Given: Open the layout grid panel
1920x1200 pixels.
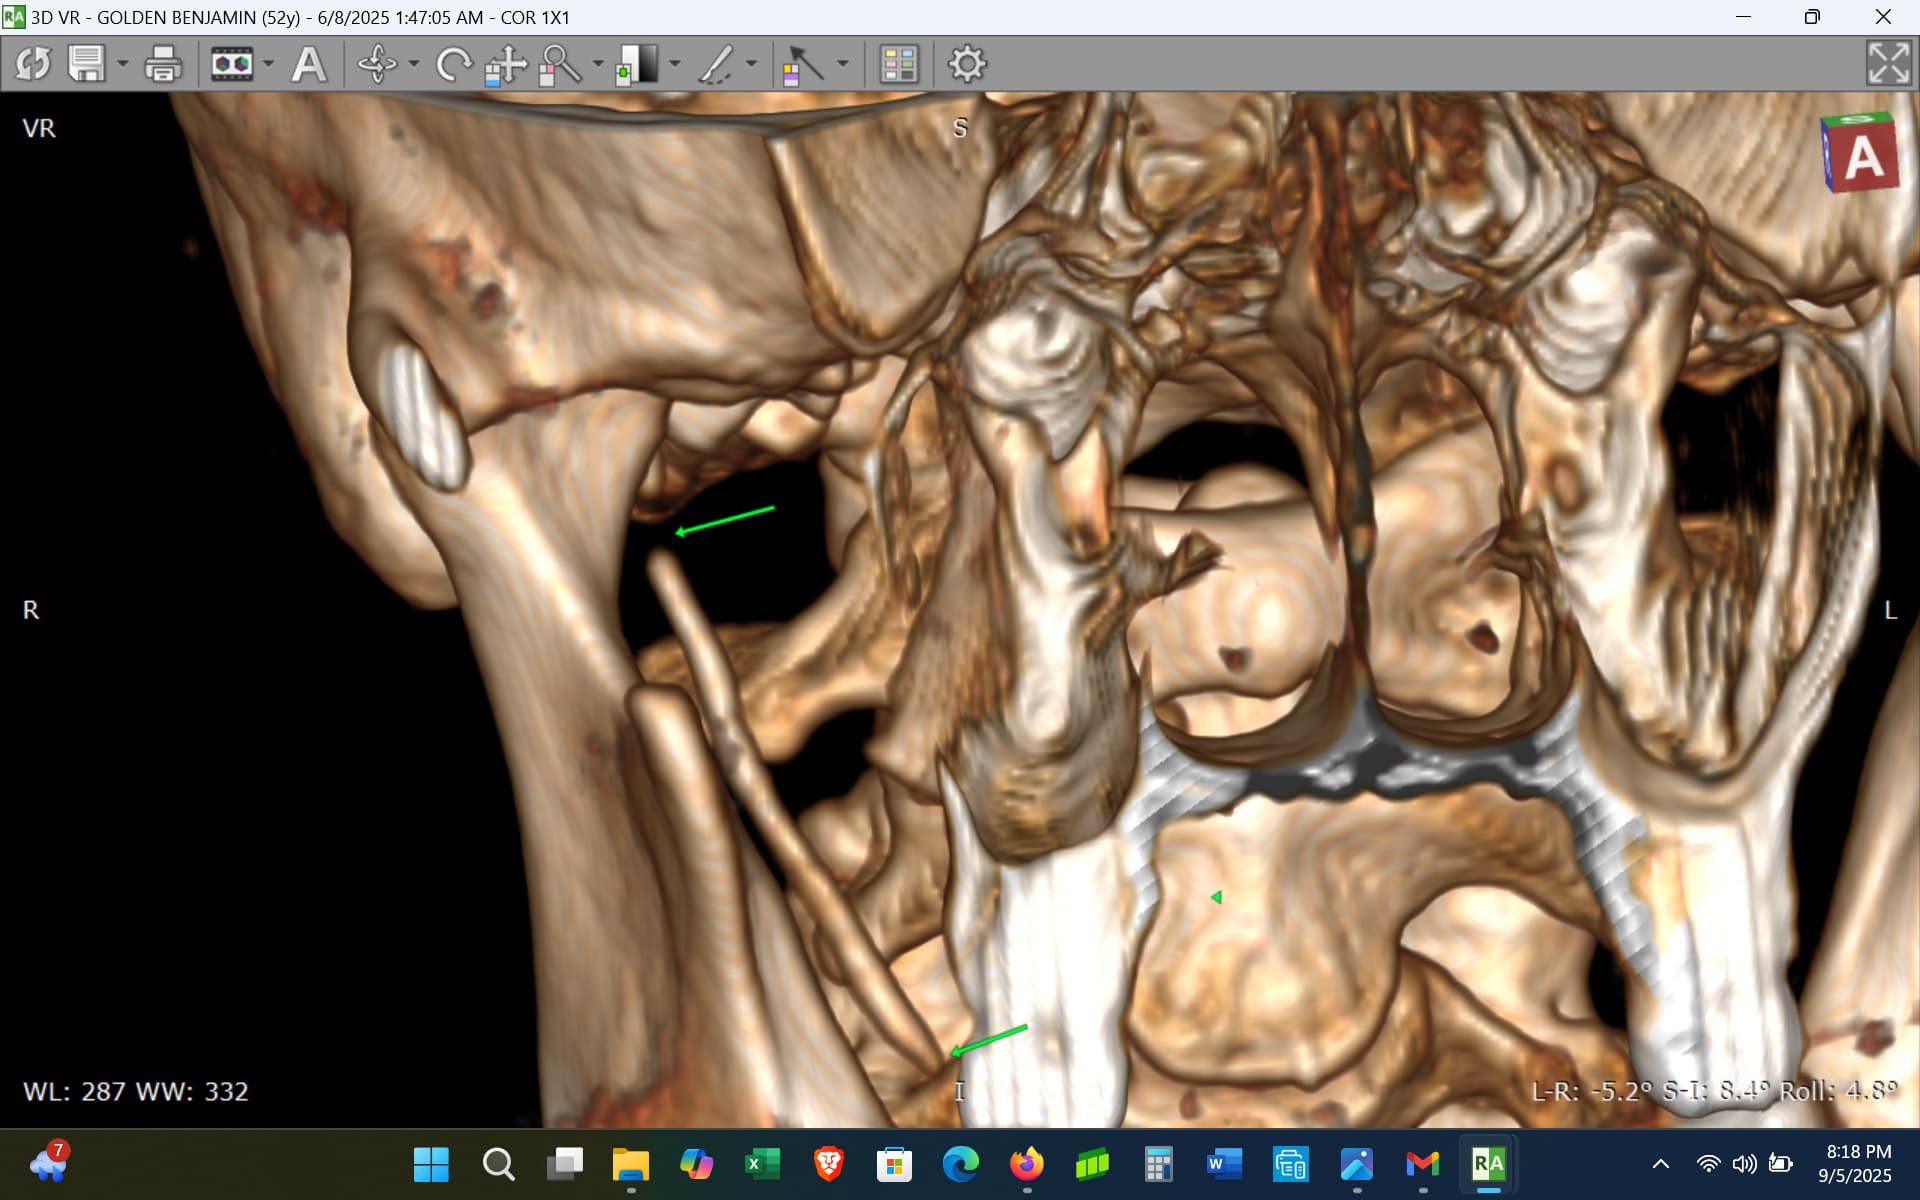Looking at the screenshot, I should (898, 65).
